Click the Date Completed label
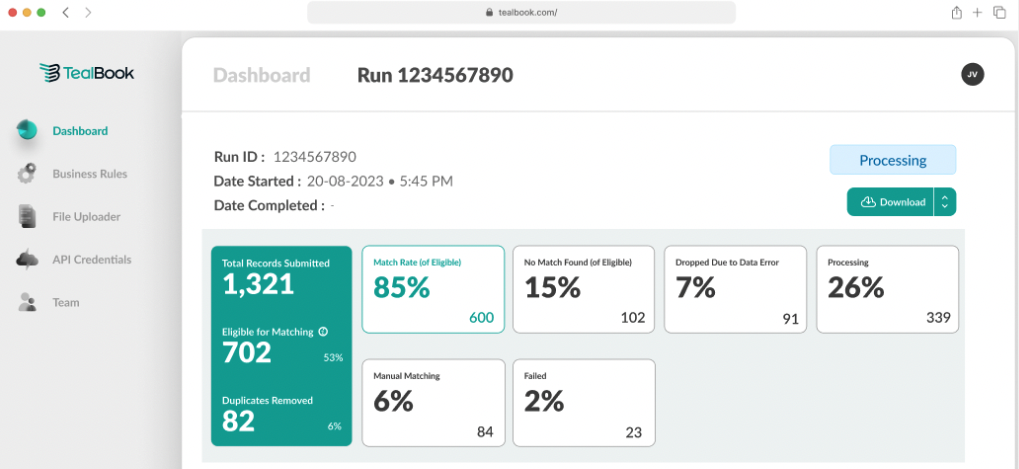This screenshot has width=1019, height=469. click(x=269, y=206)
